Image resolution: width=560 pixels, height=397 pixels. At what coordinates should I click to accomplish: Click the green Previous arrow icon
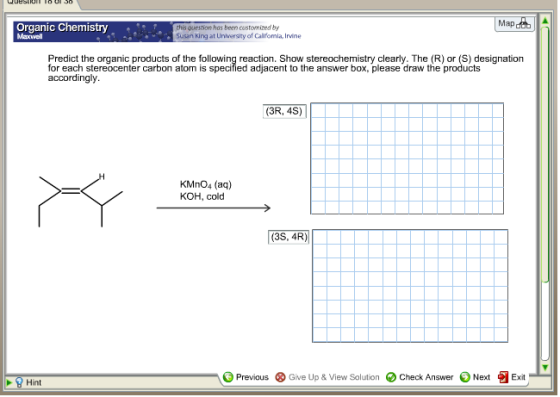coord(228,377)
